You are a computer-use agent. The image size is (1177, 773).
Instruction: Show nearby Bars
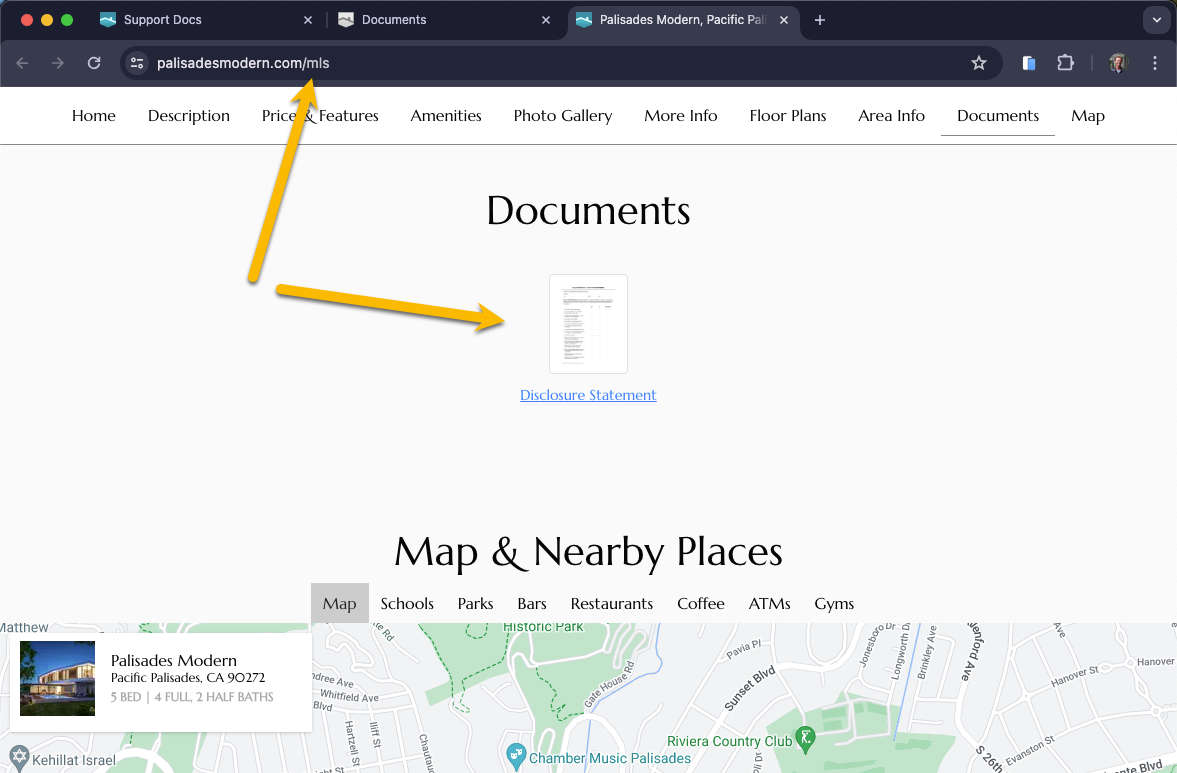531,603
